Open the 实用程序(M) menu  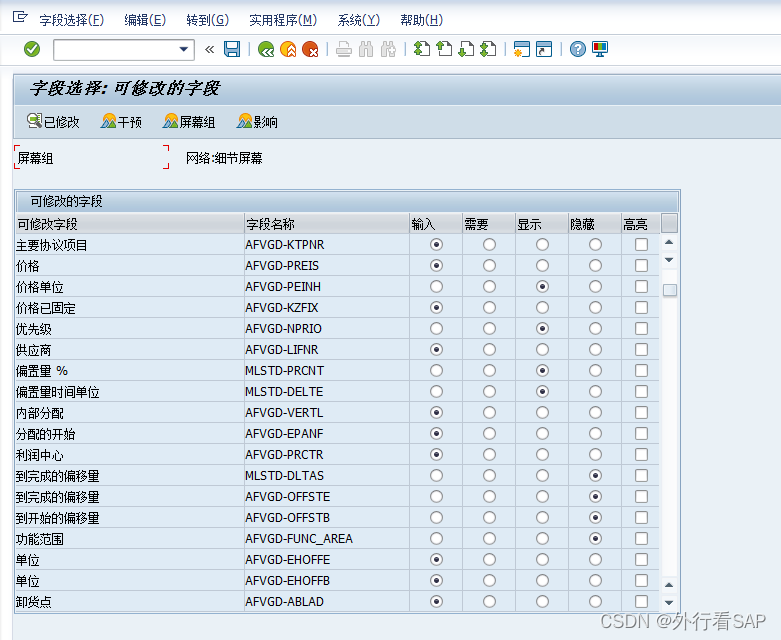click(283, 20)
